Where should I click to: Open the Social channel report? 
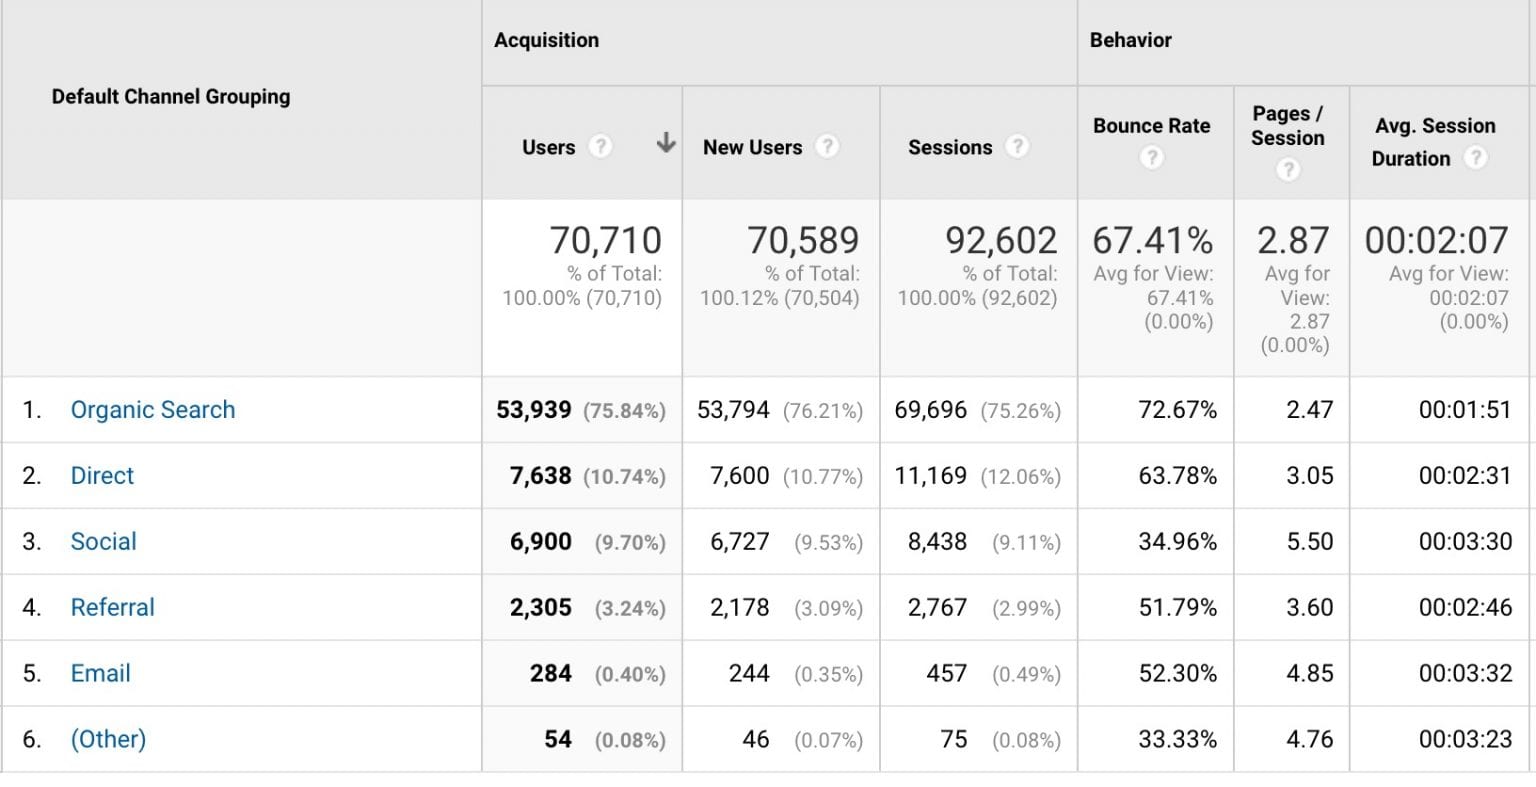[103, 541]
